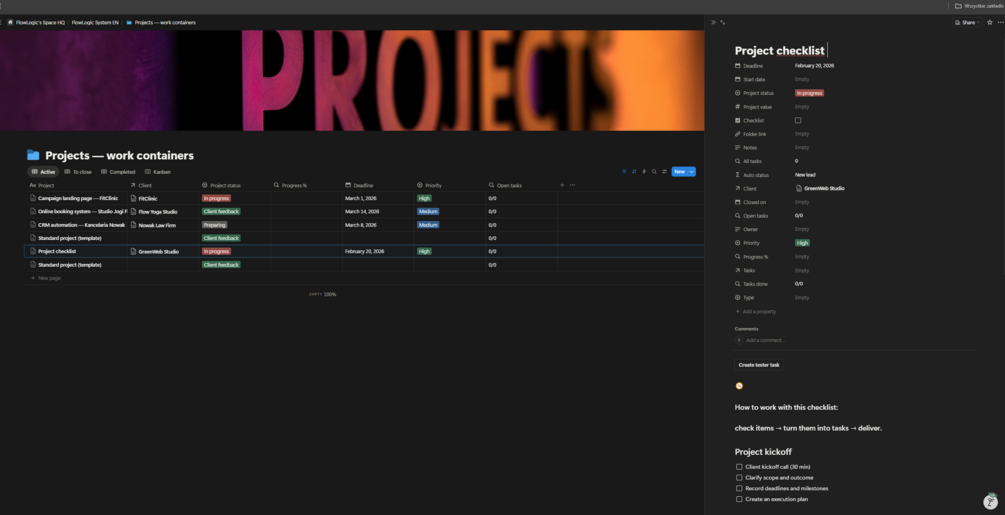
Task: Switch to the Kanban view tab
Action: click(x=158, y=172)
